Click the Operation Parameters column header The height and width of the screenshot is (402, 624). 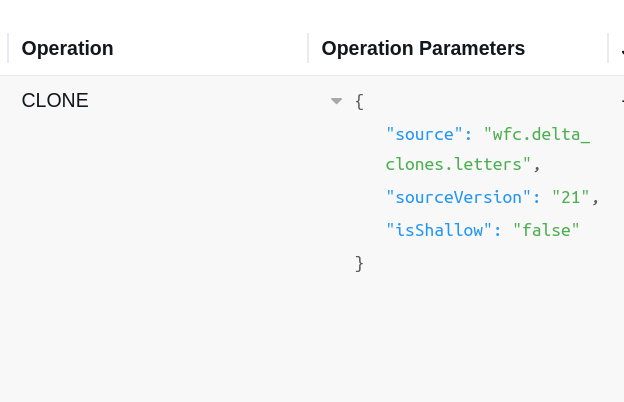pos(423,48)
